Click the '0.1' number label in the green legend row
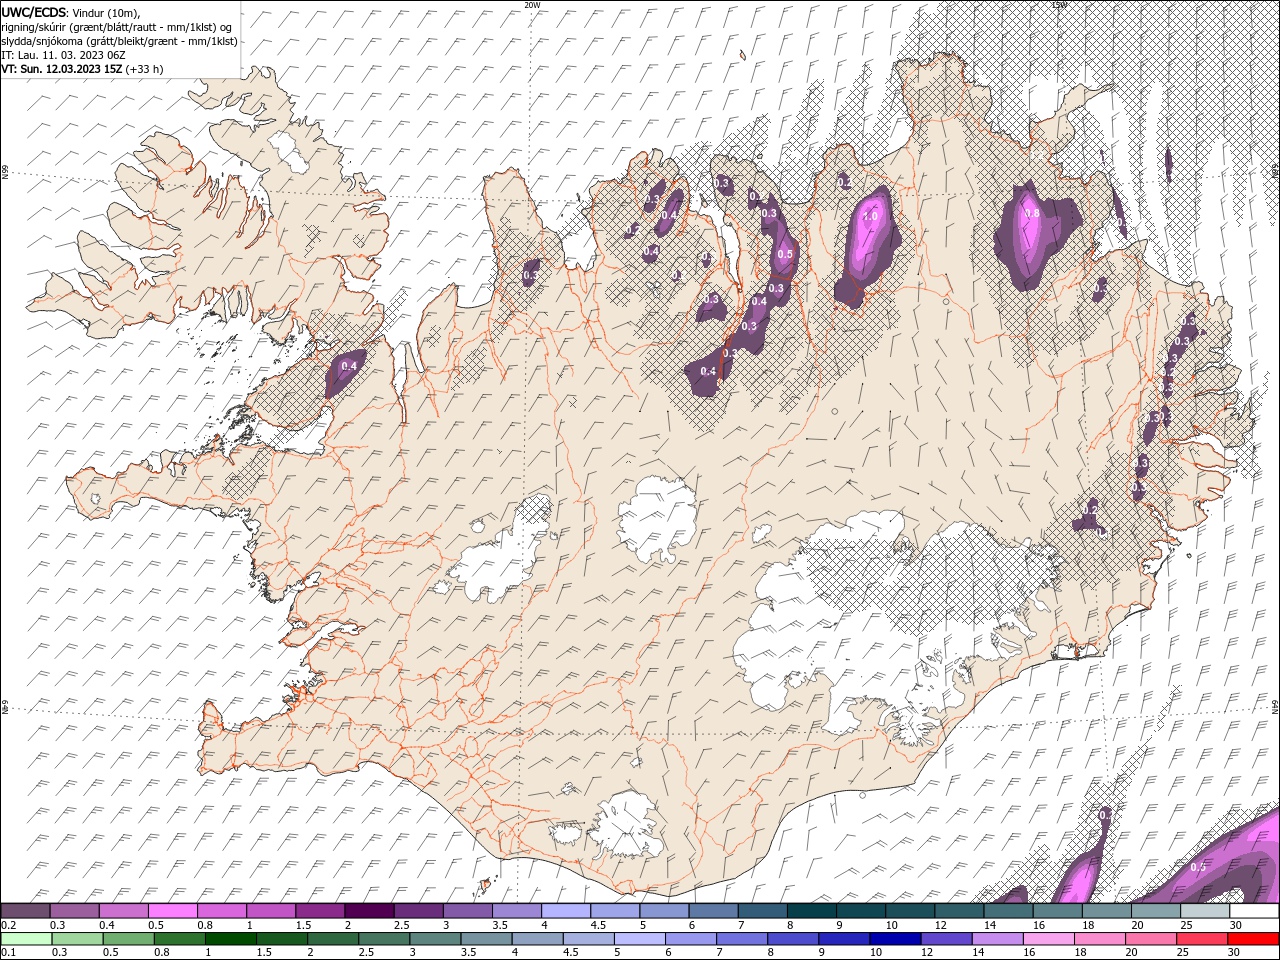Viewport: 1280px width, 960px height. tap(8, 953)
